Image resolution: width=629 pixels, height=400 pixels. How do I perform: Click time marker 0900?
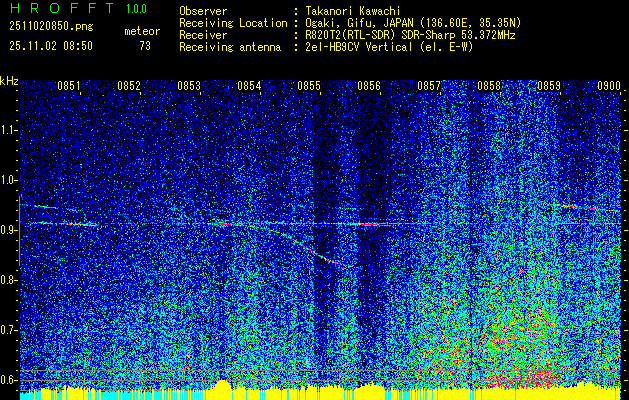pos(609,86)
